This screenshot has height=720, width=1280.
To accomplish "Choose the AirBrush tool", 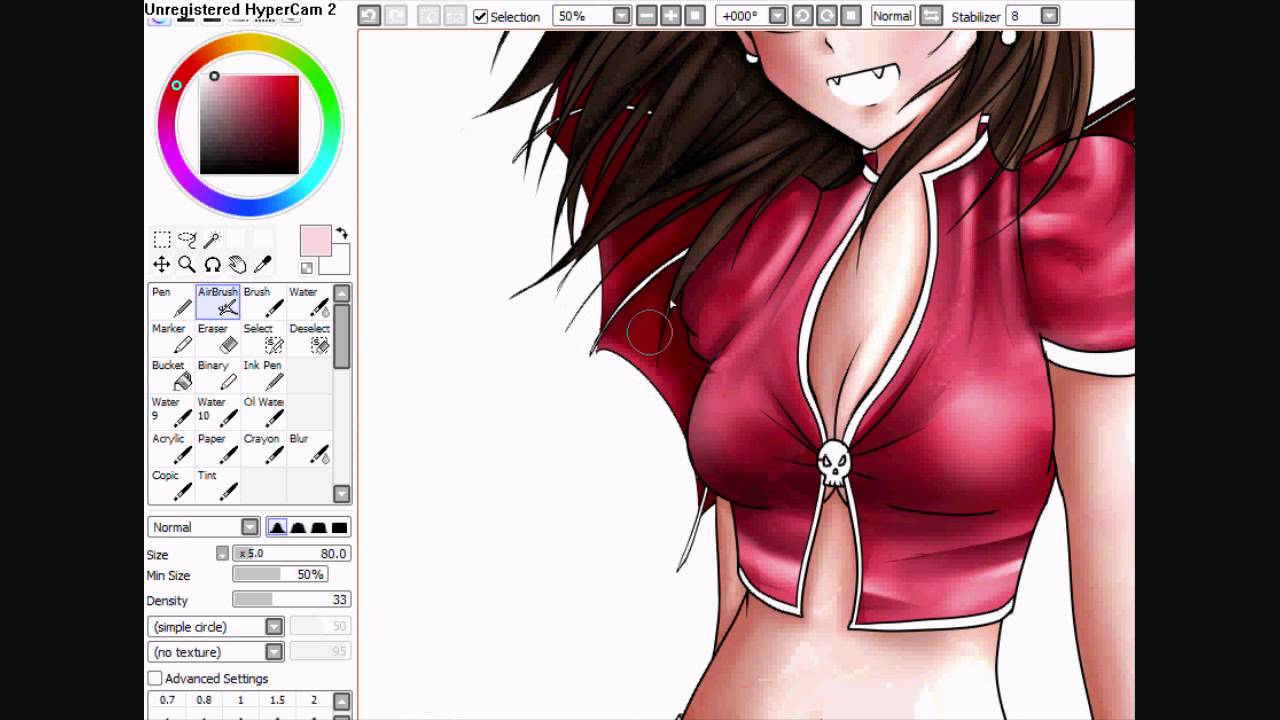I will 218,302.
